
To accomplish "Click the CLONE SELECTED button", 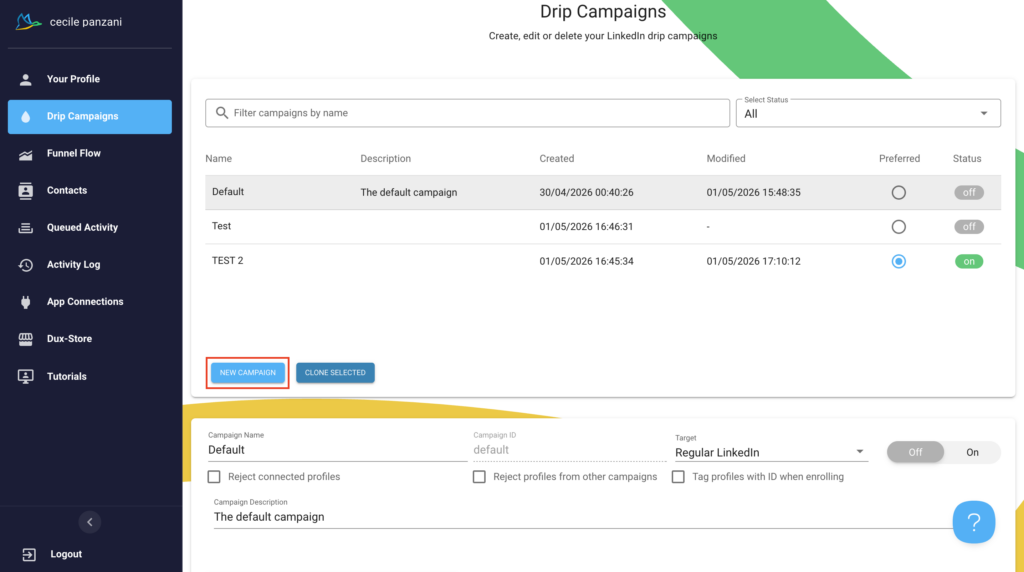I will click(335, 373).
